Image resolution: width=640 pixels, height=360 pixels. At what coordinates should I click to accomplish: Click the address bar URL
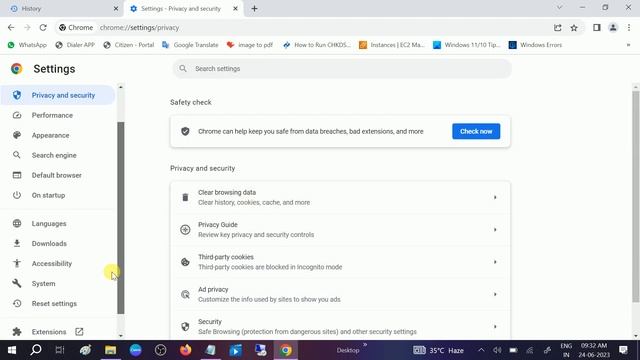coord(139,27)
